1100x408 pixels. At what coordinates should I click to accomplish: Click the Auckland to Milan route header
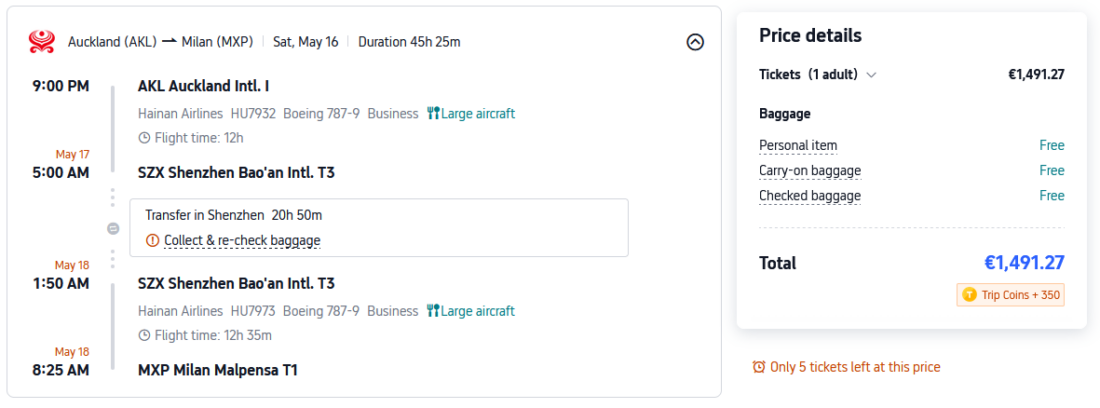coord(160,42)
